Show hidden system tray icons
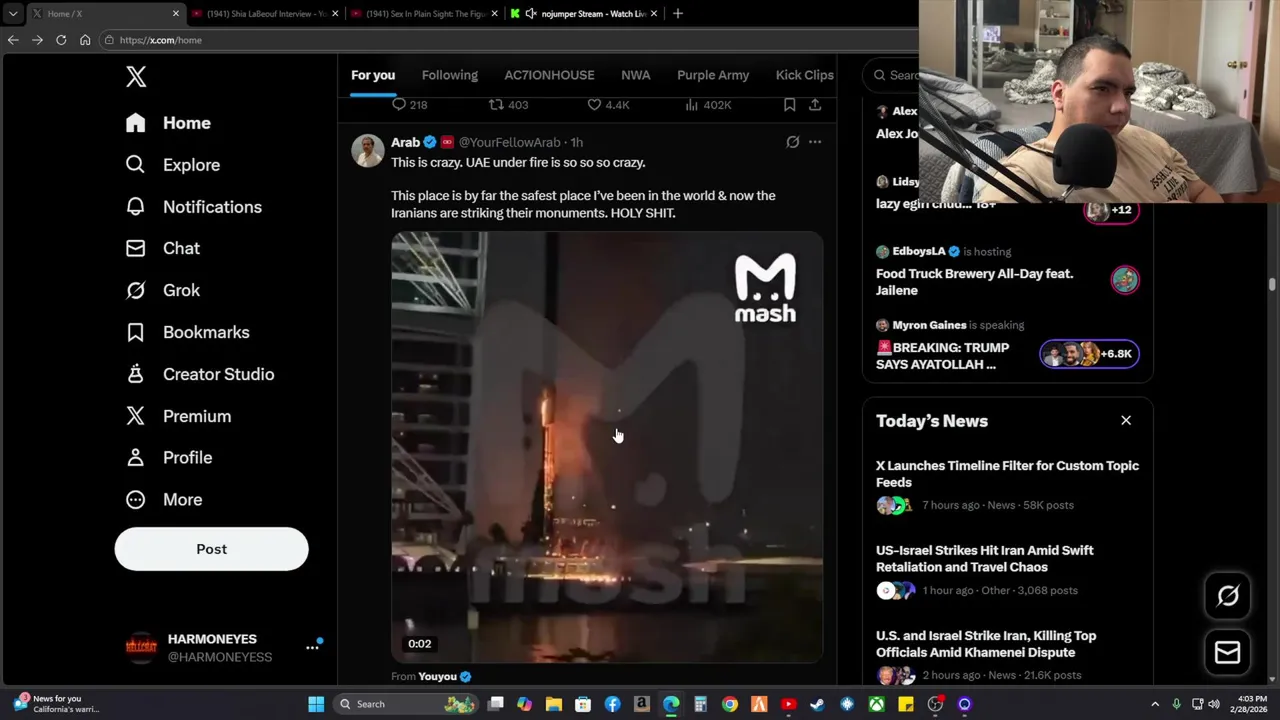This screenshot has width=1280, height=720. [1155, 704]
